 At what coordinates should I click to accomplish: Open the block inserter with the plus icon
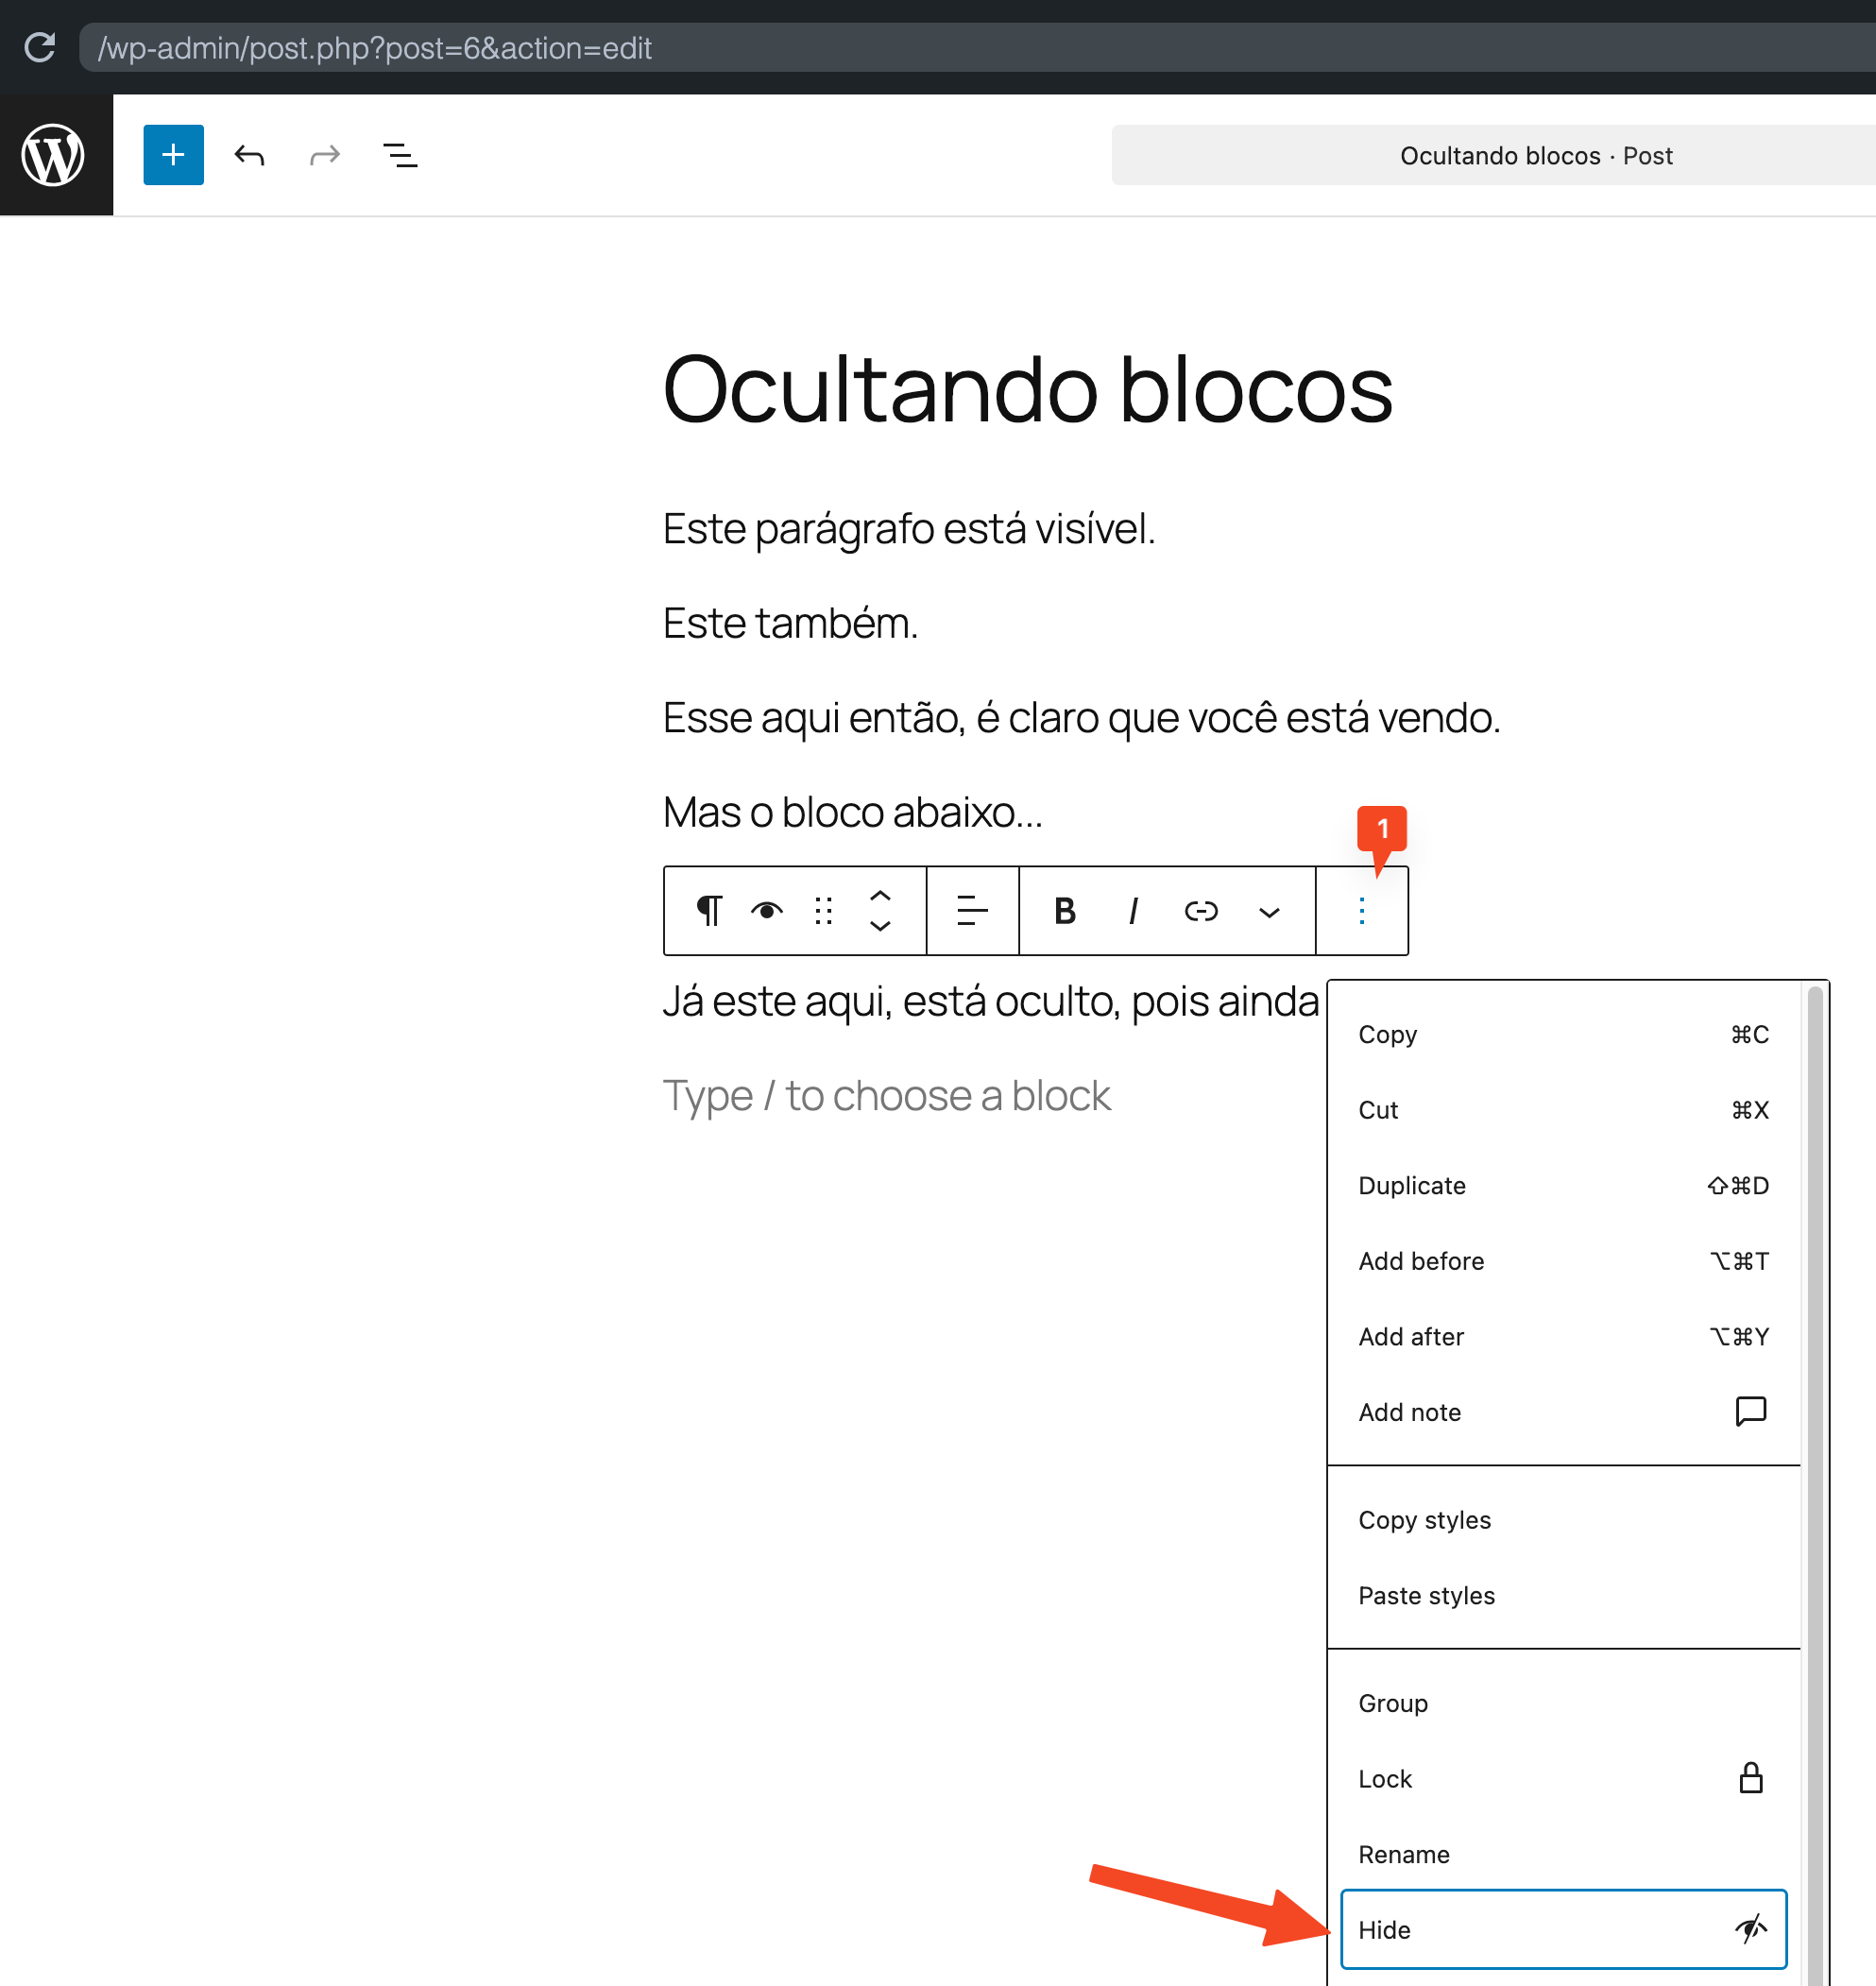172,155
